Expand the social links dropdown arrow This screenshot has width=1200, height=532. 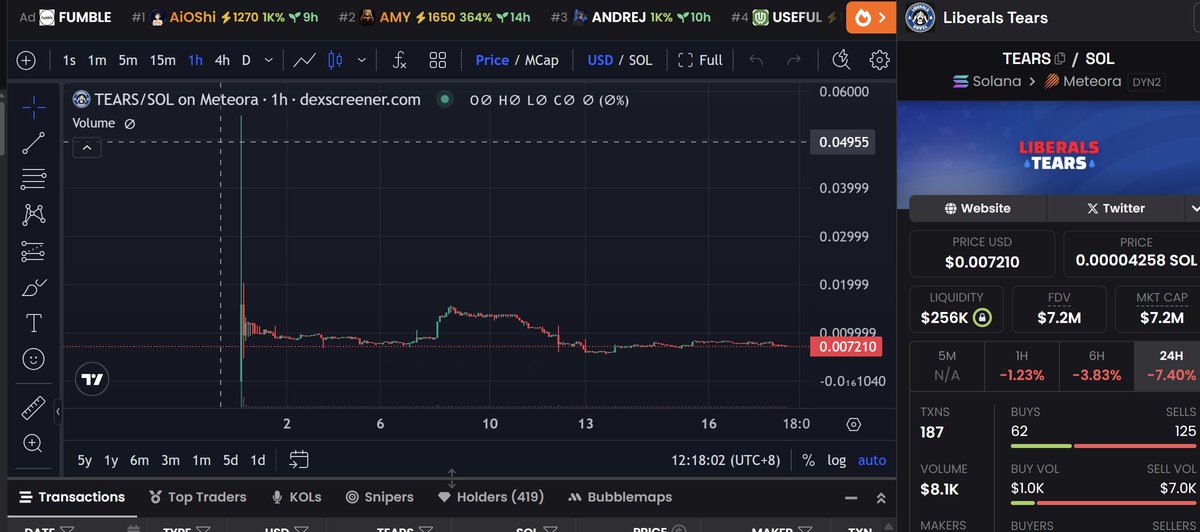click(x=1193, y=208)
